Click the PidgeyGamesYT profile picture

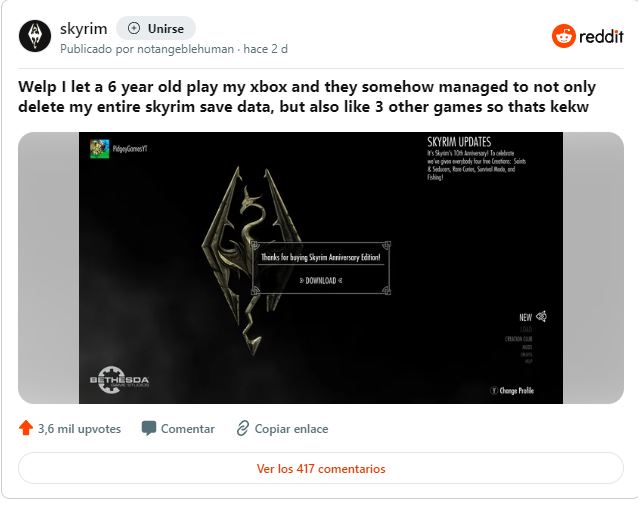click(99, 149)
